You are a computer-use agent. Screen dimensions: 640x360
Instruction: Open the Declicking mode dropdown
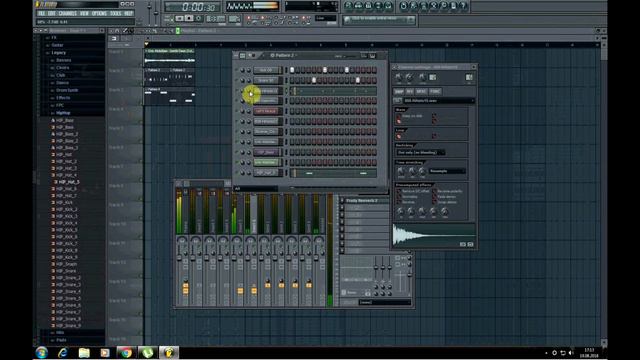coord(421,152)
